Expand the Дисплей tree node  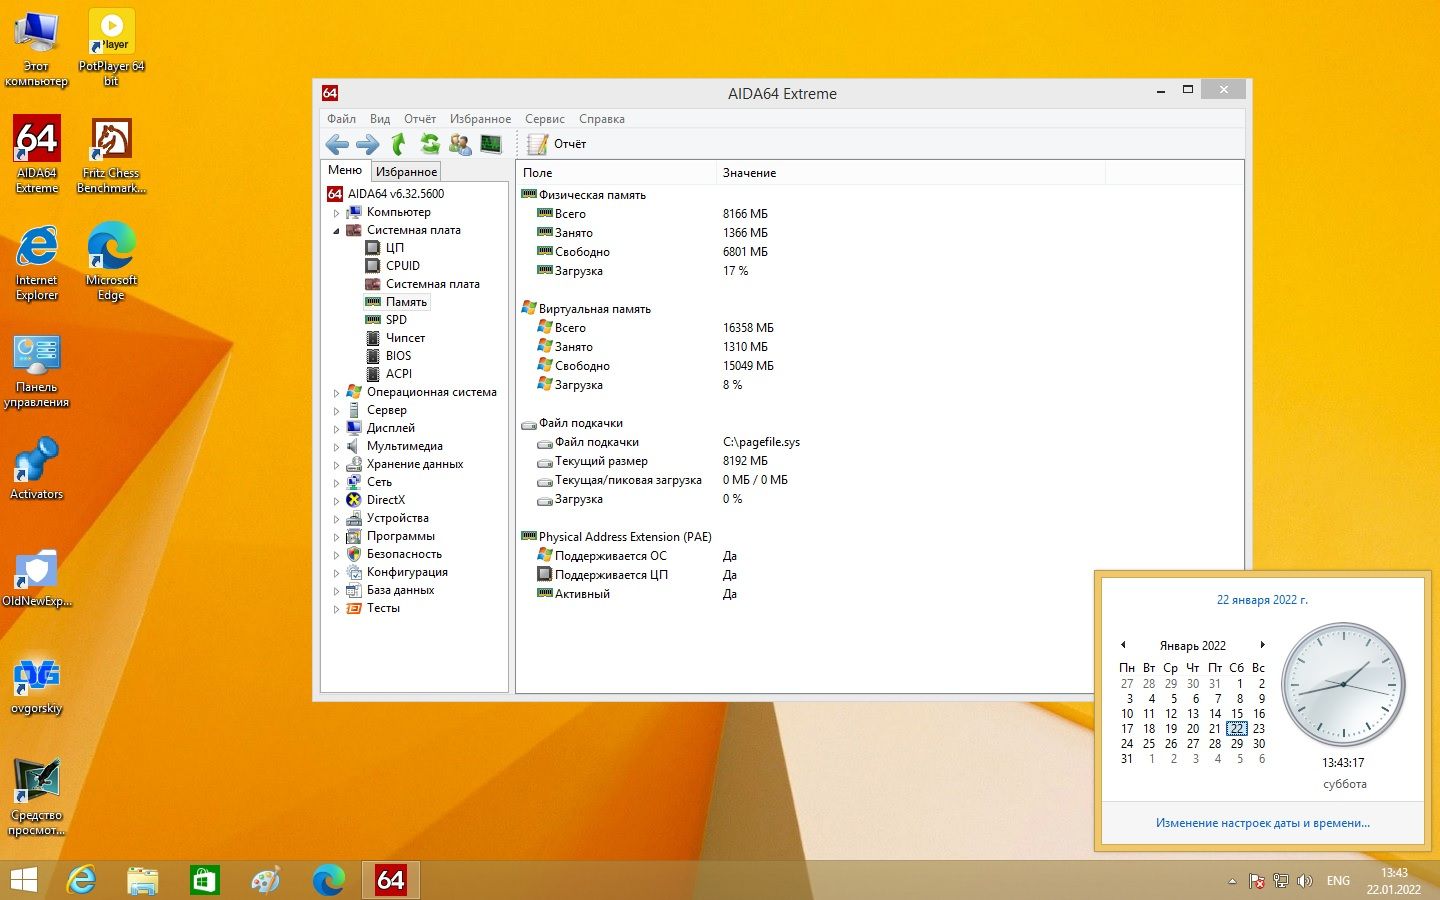point(337,428)
